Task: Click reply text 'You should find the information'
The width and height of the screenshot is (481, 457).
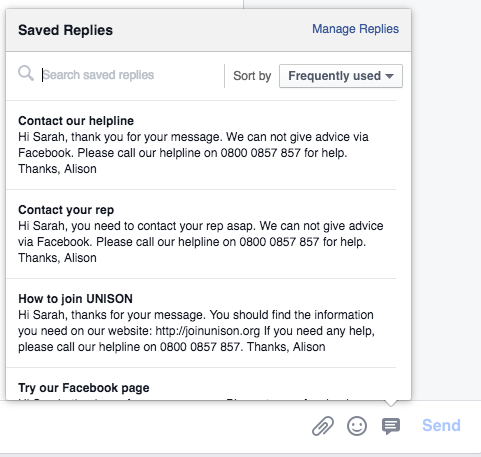Action: [x=292, y=315]
